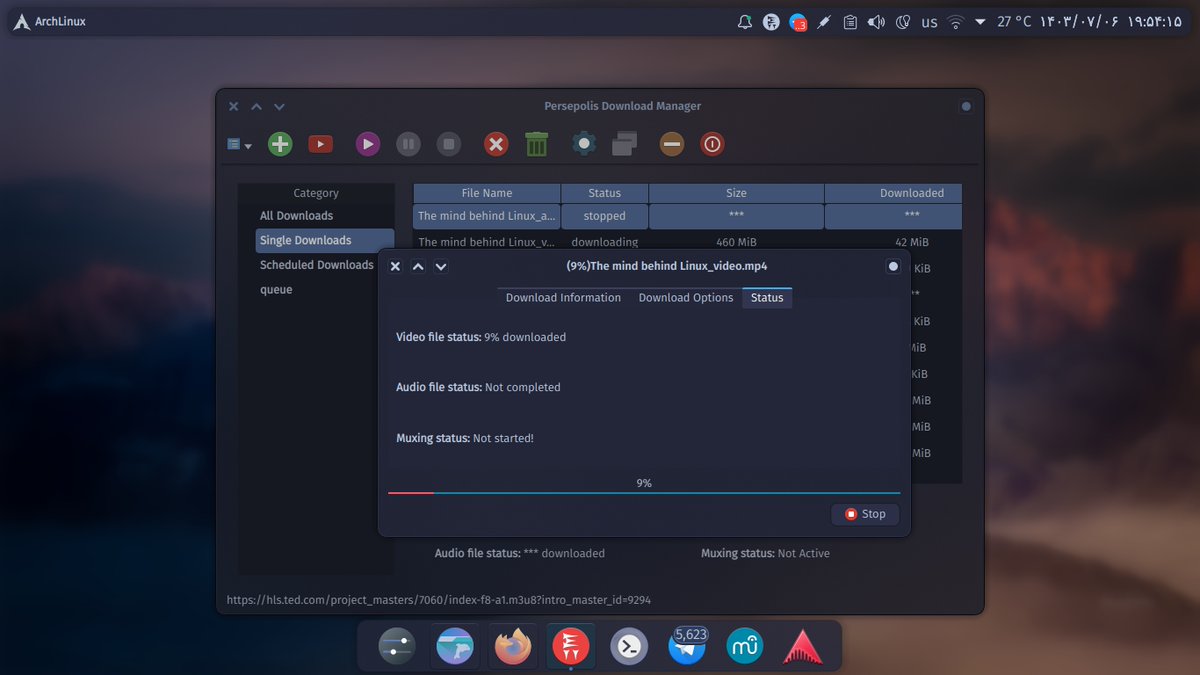Click the dialog's up-chevron title button

coord(418,266)
